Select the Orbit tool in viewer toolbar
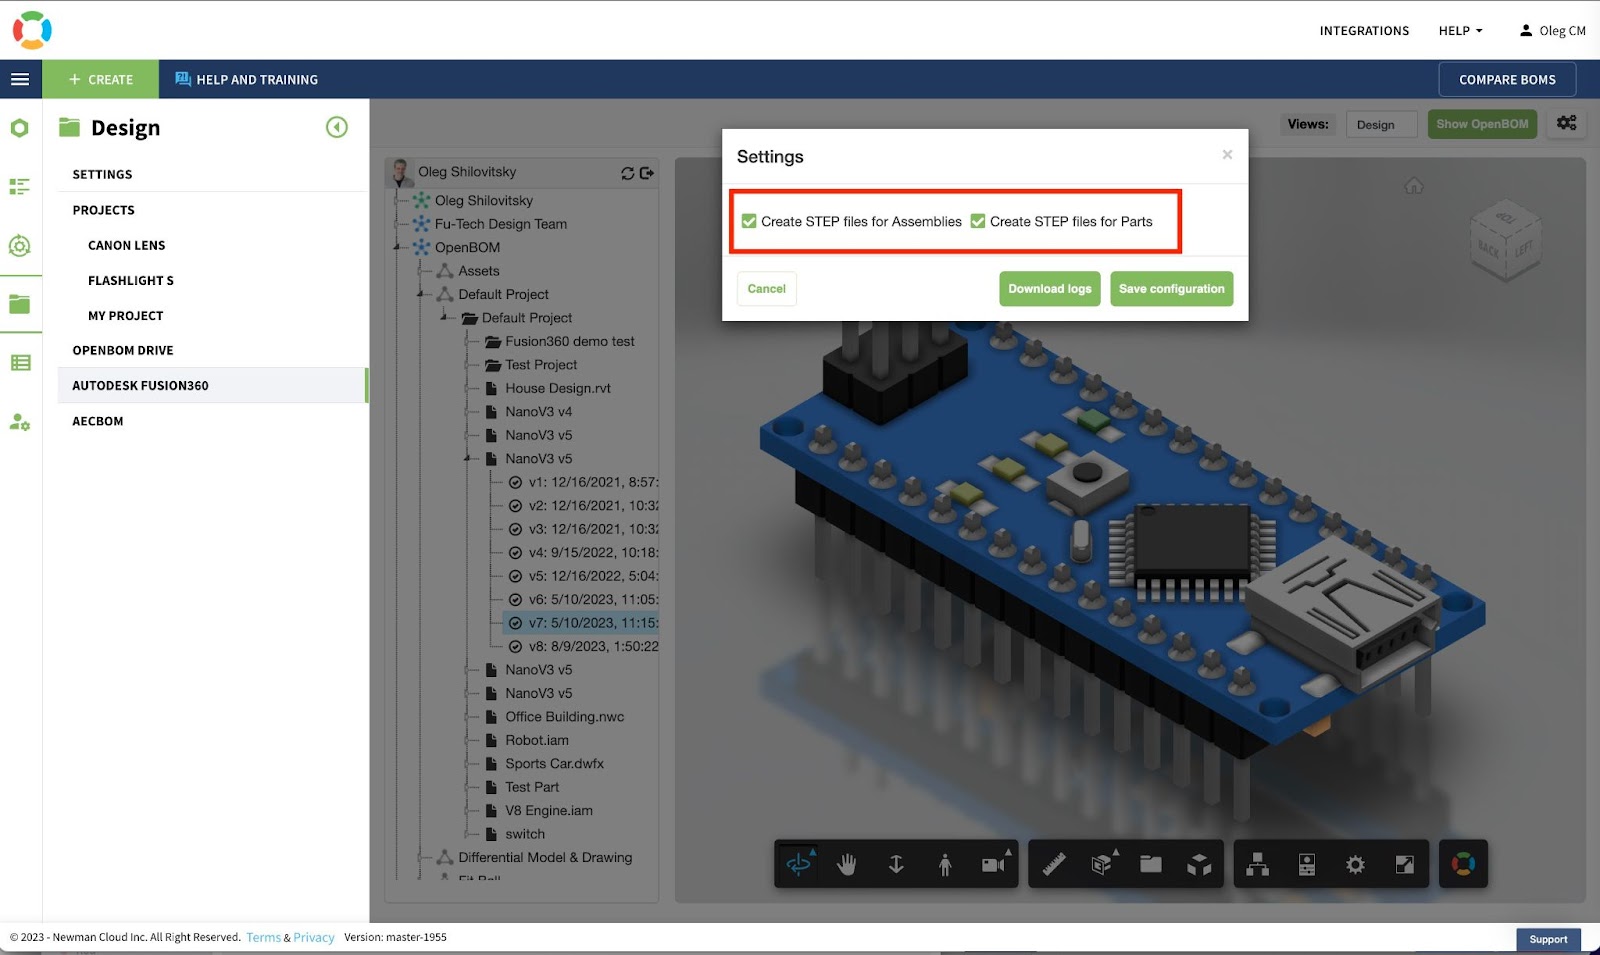 pos(799,864)
